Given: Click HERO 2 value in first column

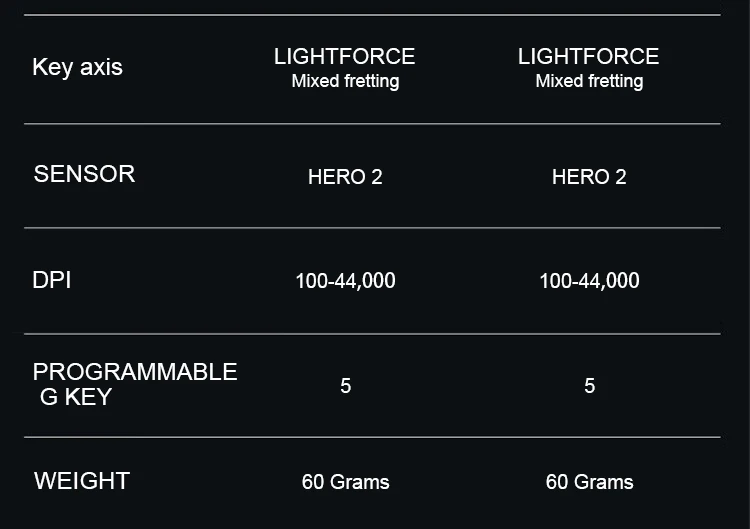Looking at the screenshot, I should point(345,177).
